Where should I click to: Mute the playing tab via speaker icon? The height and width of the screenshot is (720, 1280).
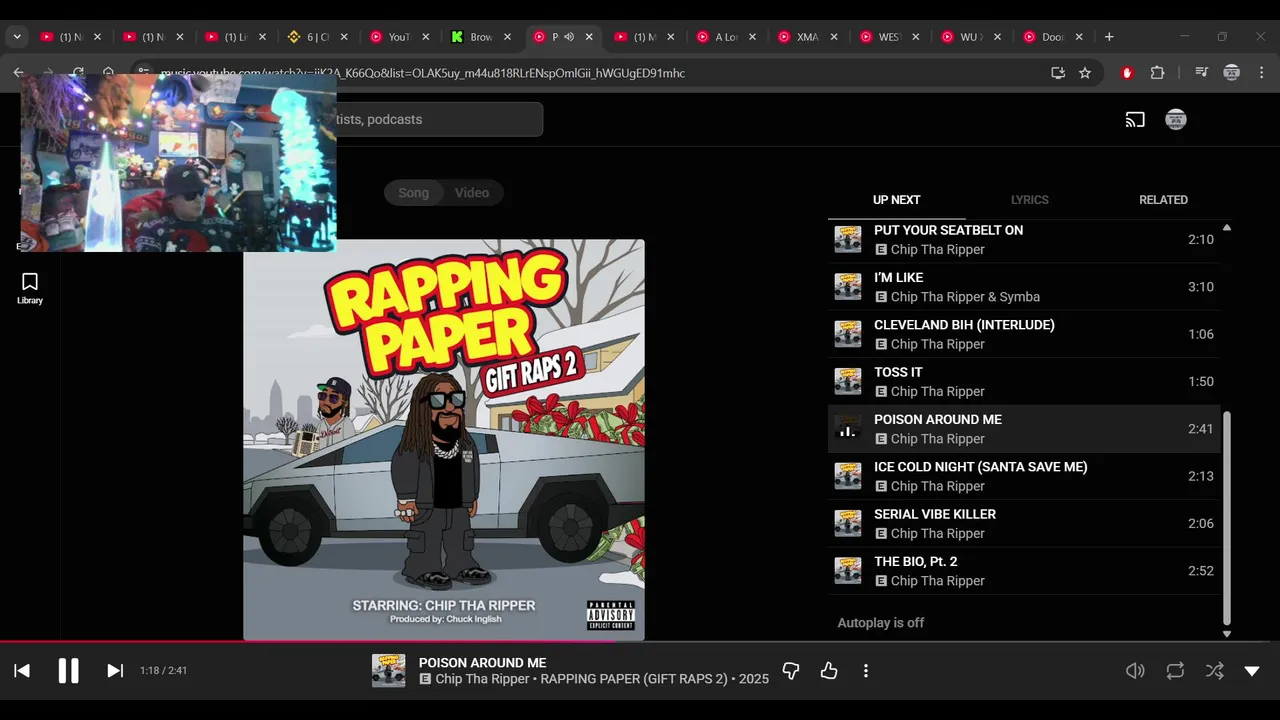(x=569, y=37)
